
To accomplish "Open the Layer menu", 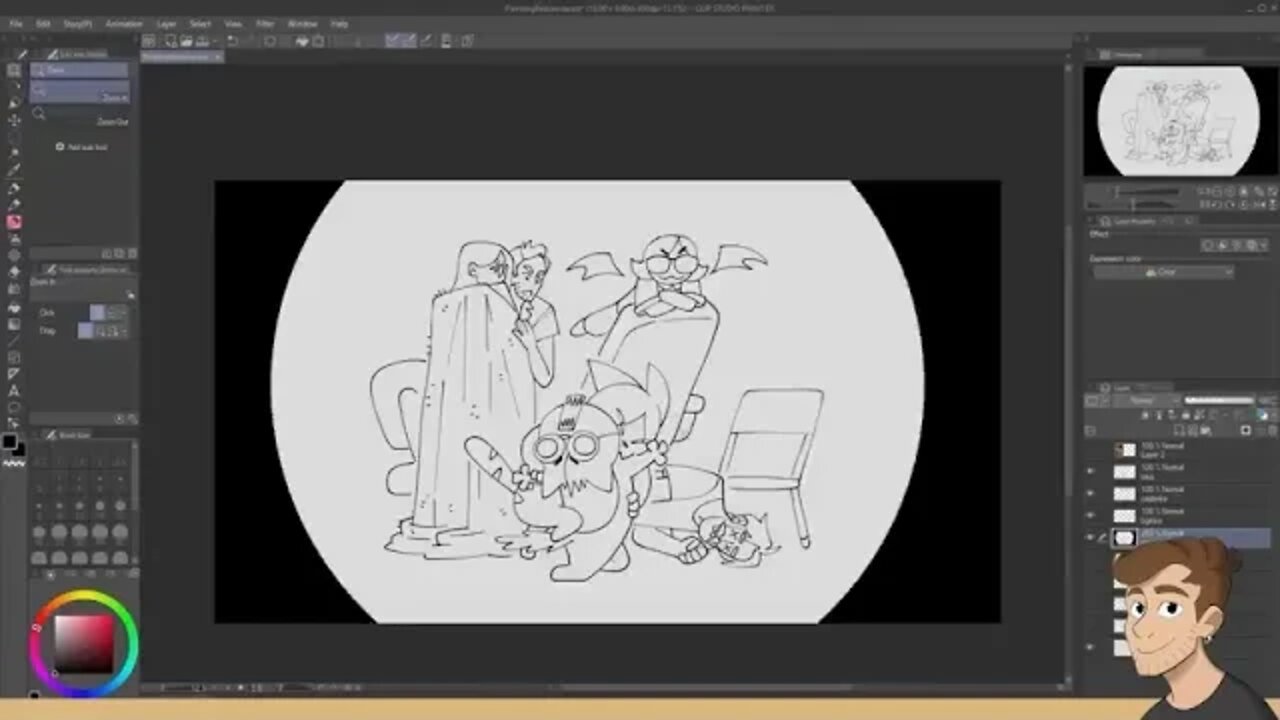I will (166, 23).
